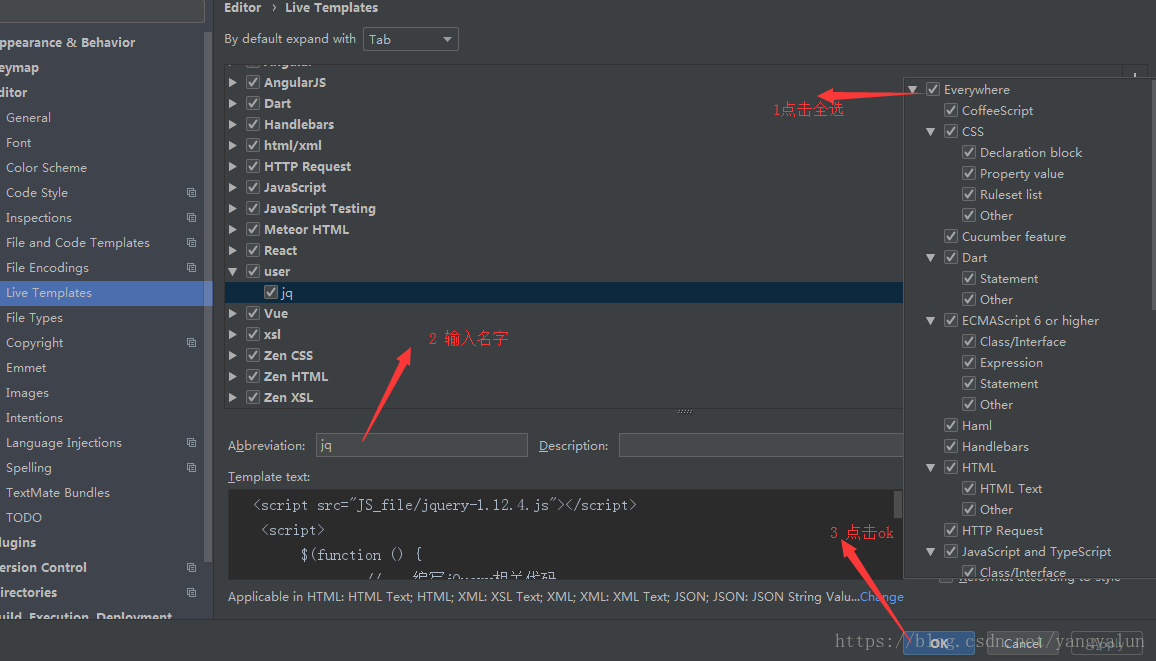Uncheck the Declaration block checkbox
The height and width of the screenshot is (661, 1156).
tap(969, 153)
